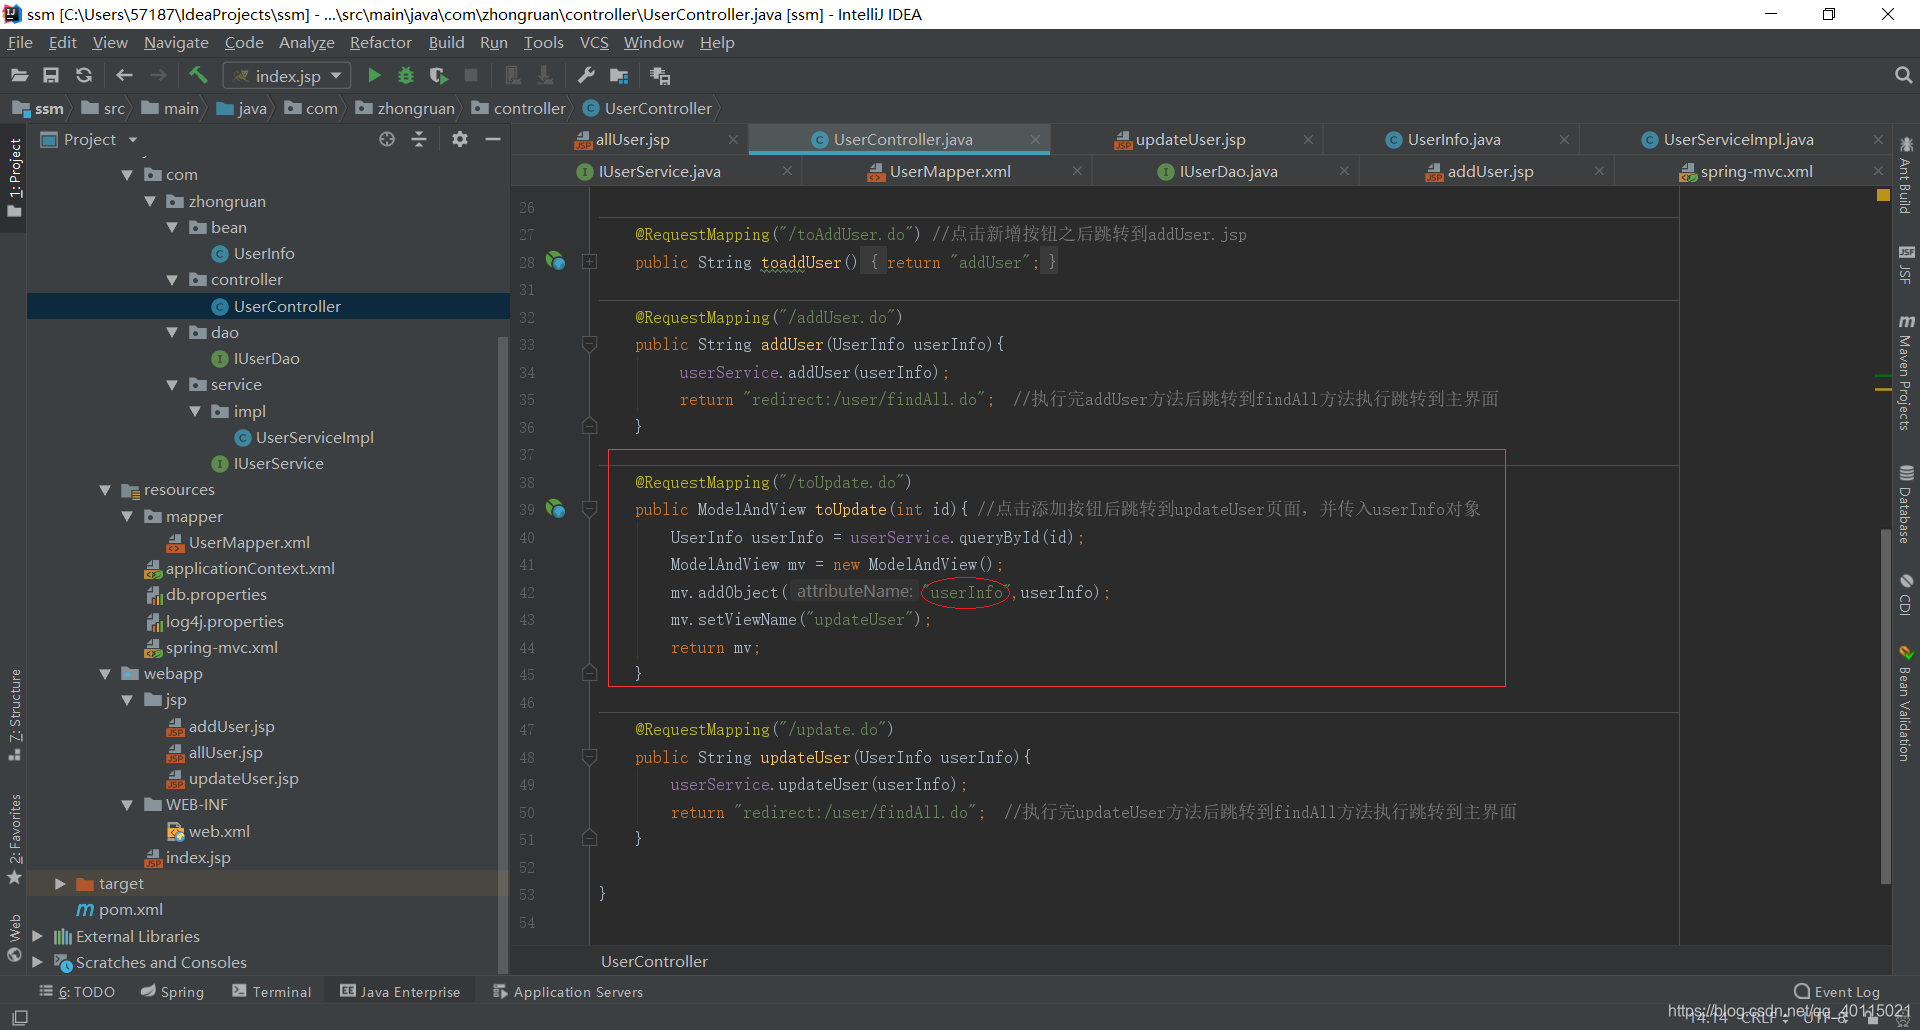
Task: Click the gutter bean icon on line 39
Action: click(x=555, y=509)
